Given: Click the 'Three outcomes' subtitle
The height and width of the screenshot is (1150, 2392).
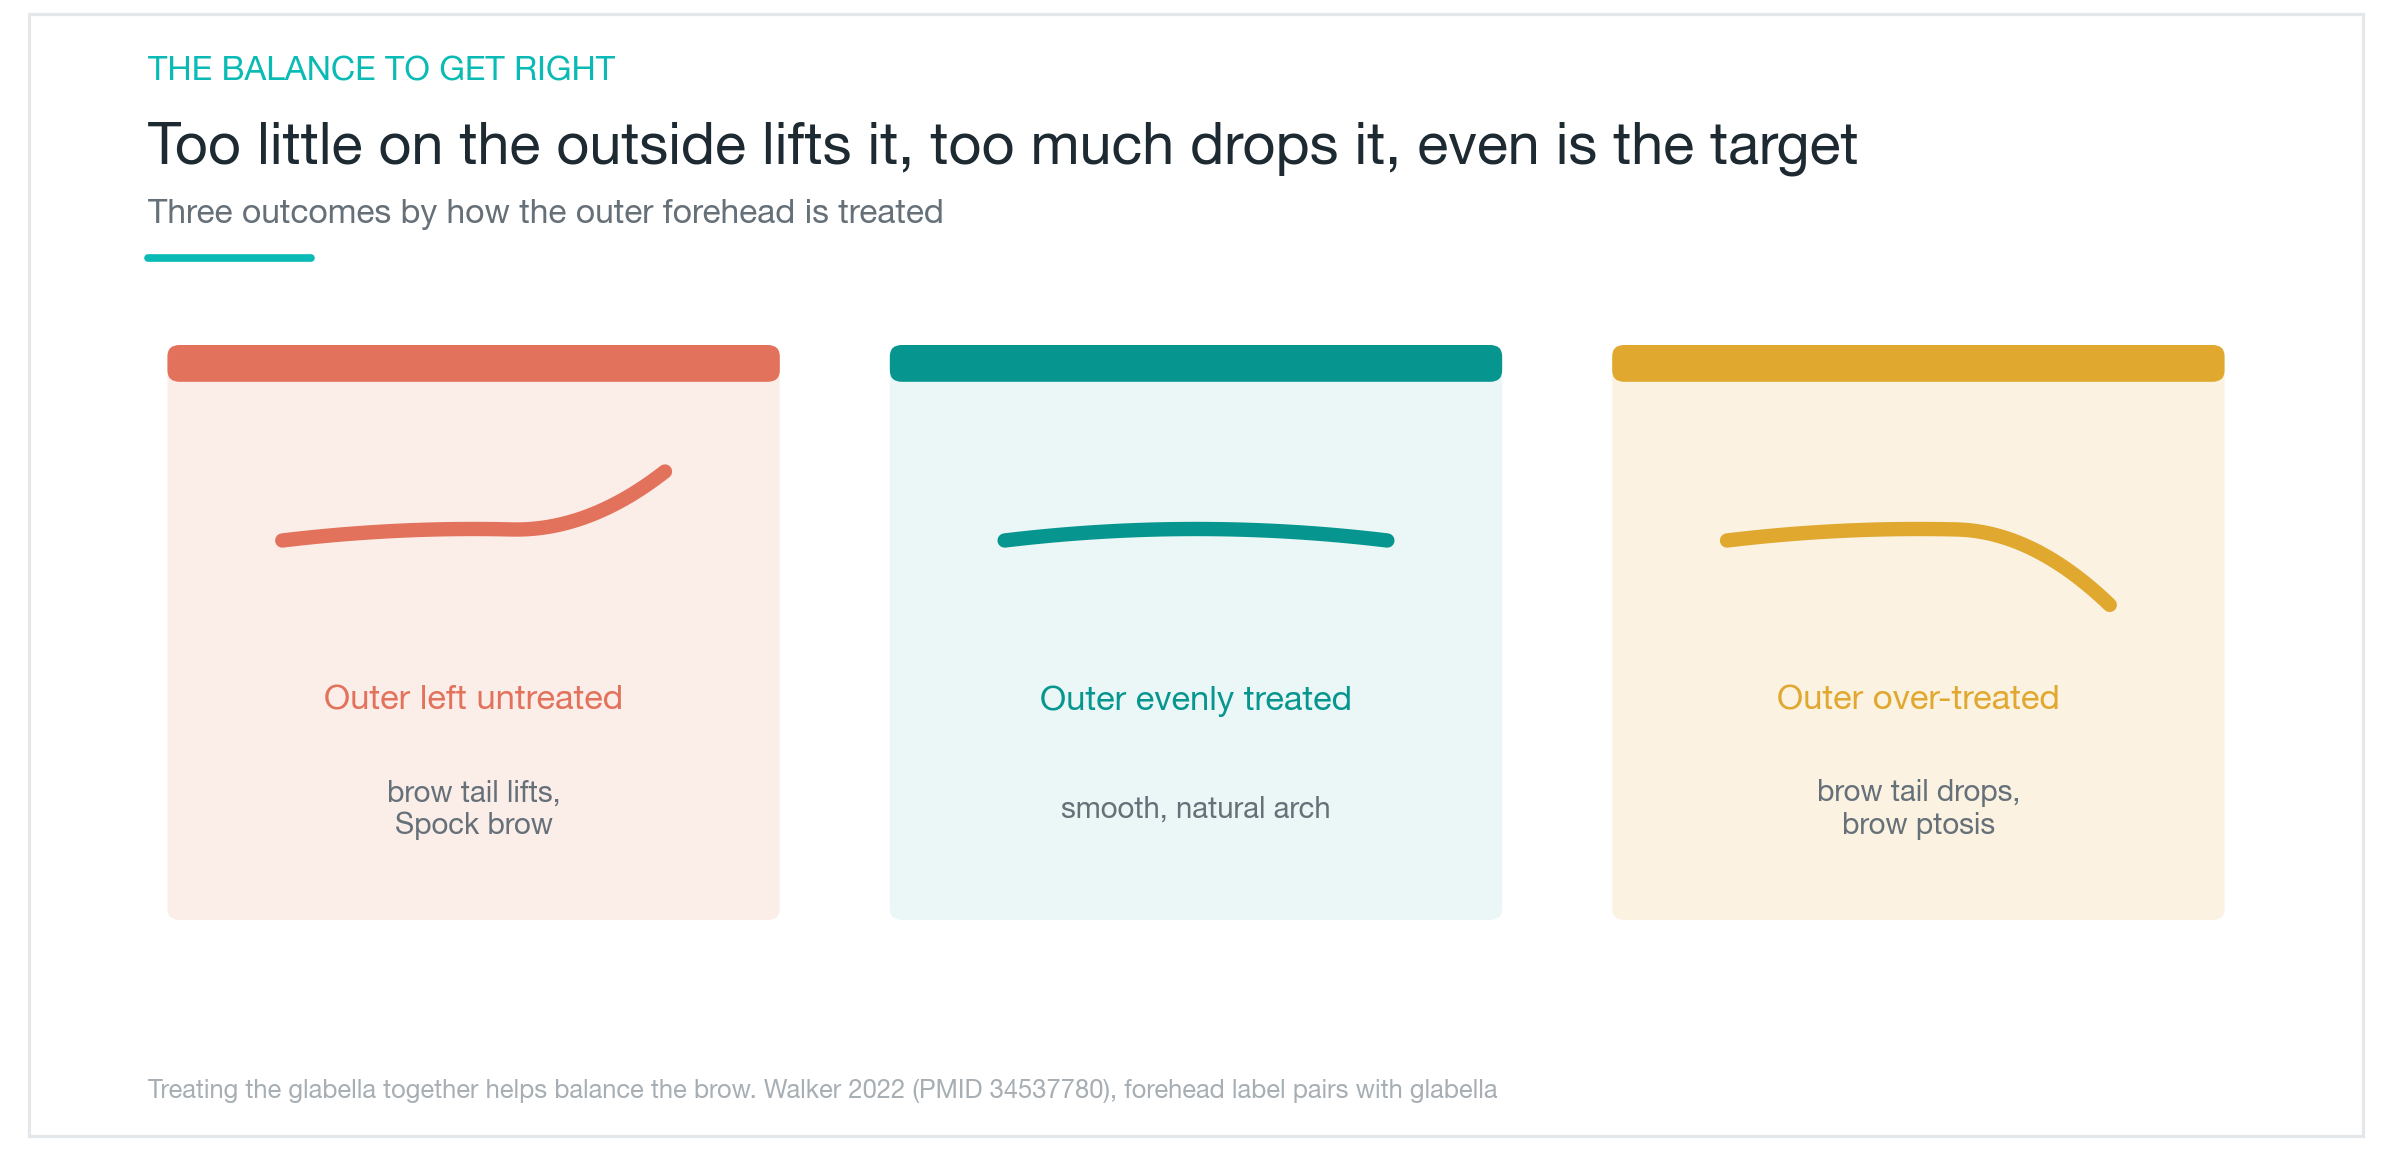Looking at the screenshot, I should [545, 212].
